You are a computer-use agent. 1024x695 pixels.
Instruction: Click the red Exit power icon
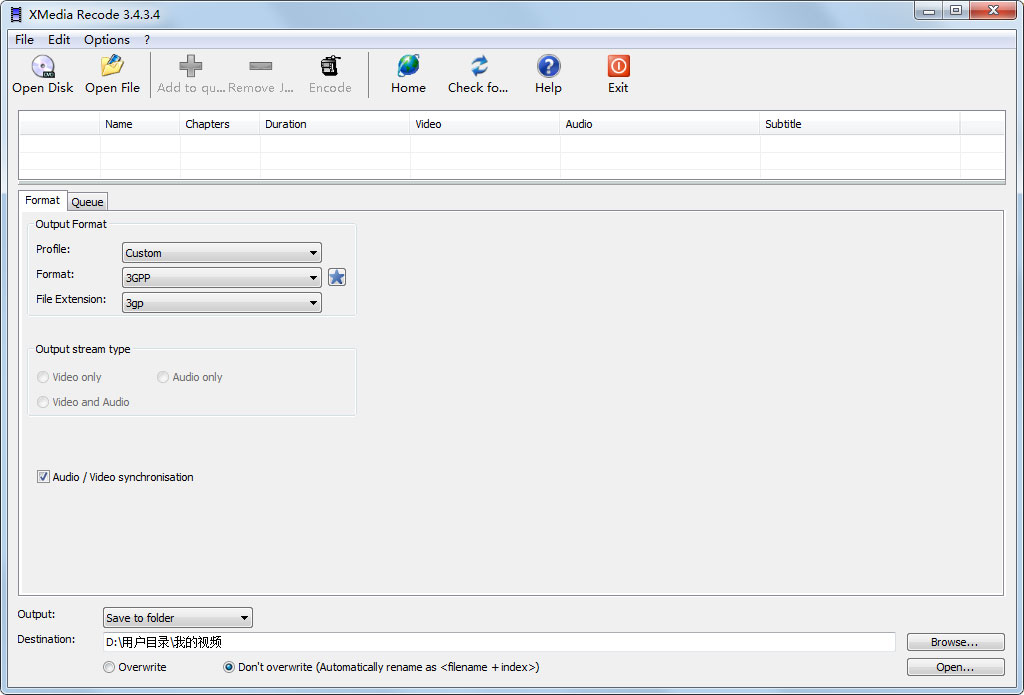click(618, 66)
